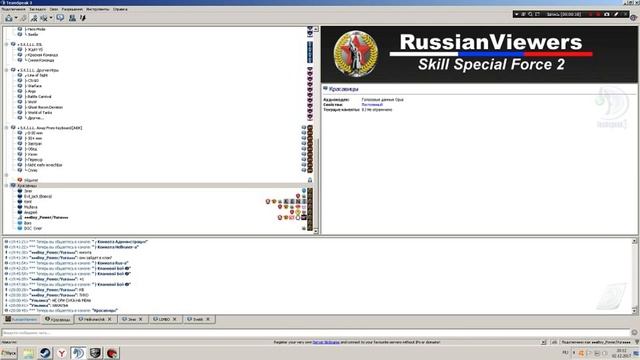Click the red round icon on taskbar
Viewport: 640px width, 360px height.
tap(112, 353)
